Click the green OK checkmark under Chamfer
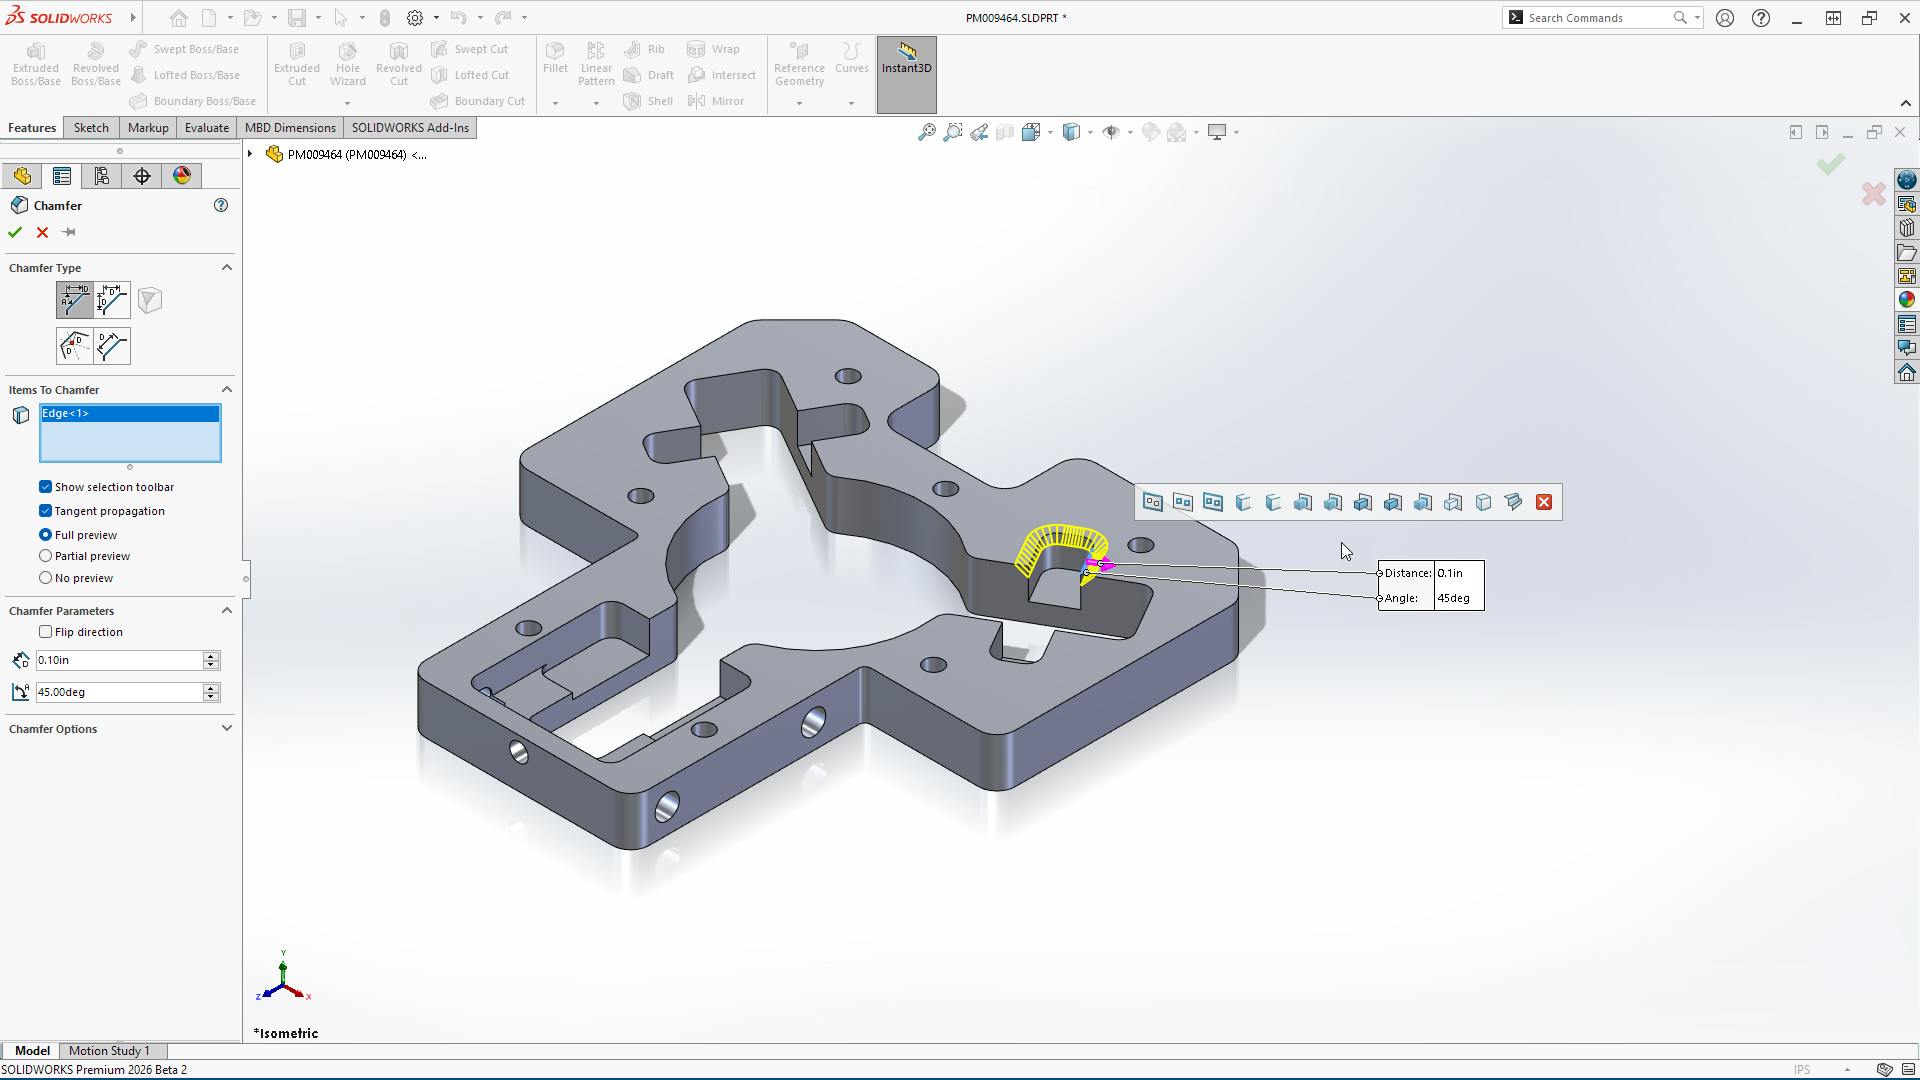Viewport: 1920px width, 1080px height. [x=15, y=232]
